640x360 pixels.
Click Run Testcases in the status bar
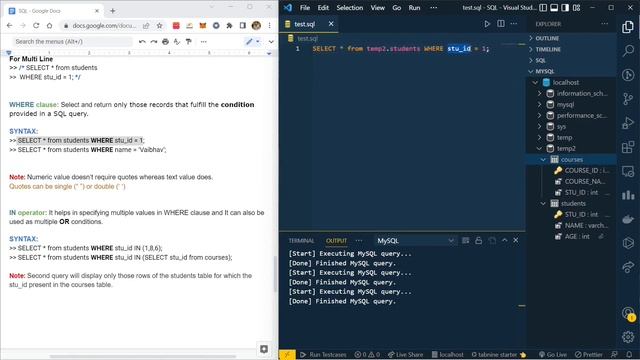click(x=323, y=355)
